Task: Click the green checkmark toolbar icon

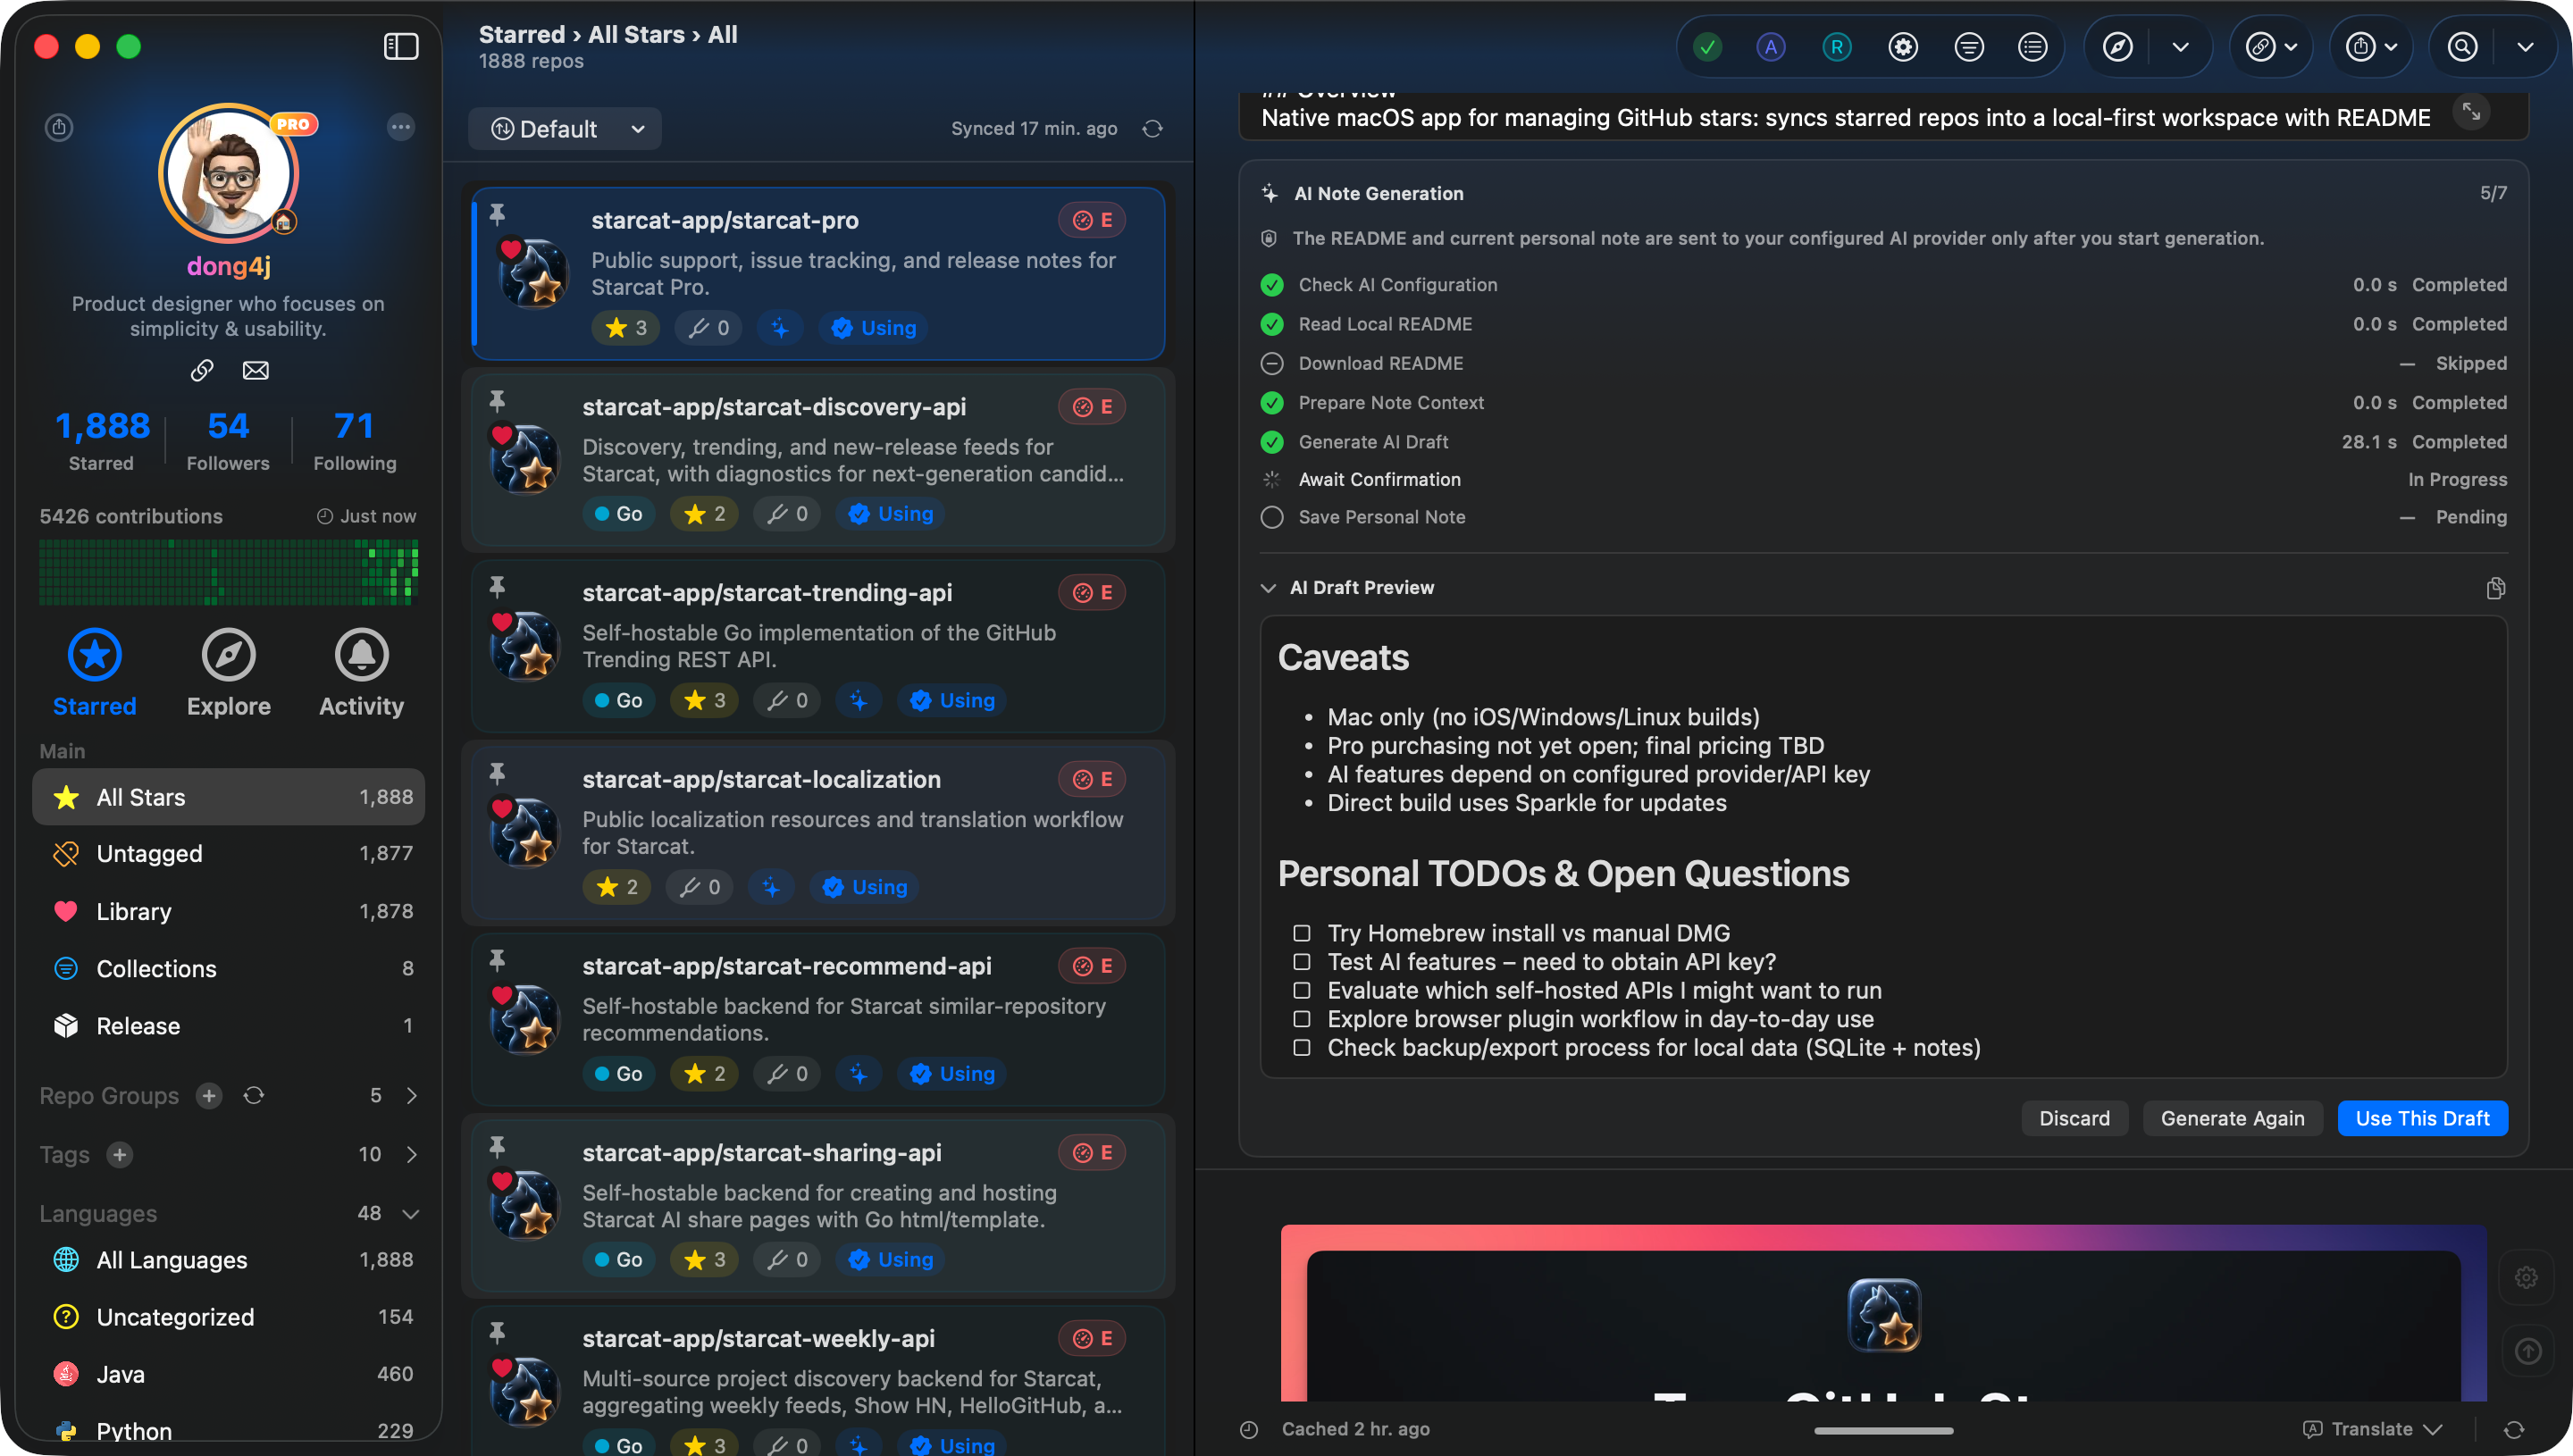Action: pyautogui.click(x=1708, y=47)
